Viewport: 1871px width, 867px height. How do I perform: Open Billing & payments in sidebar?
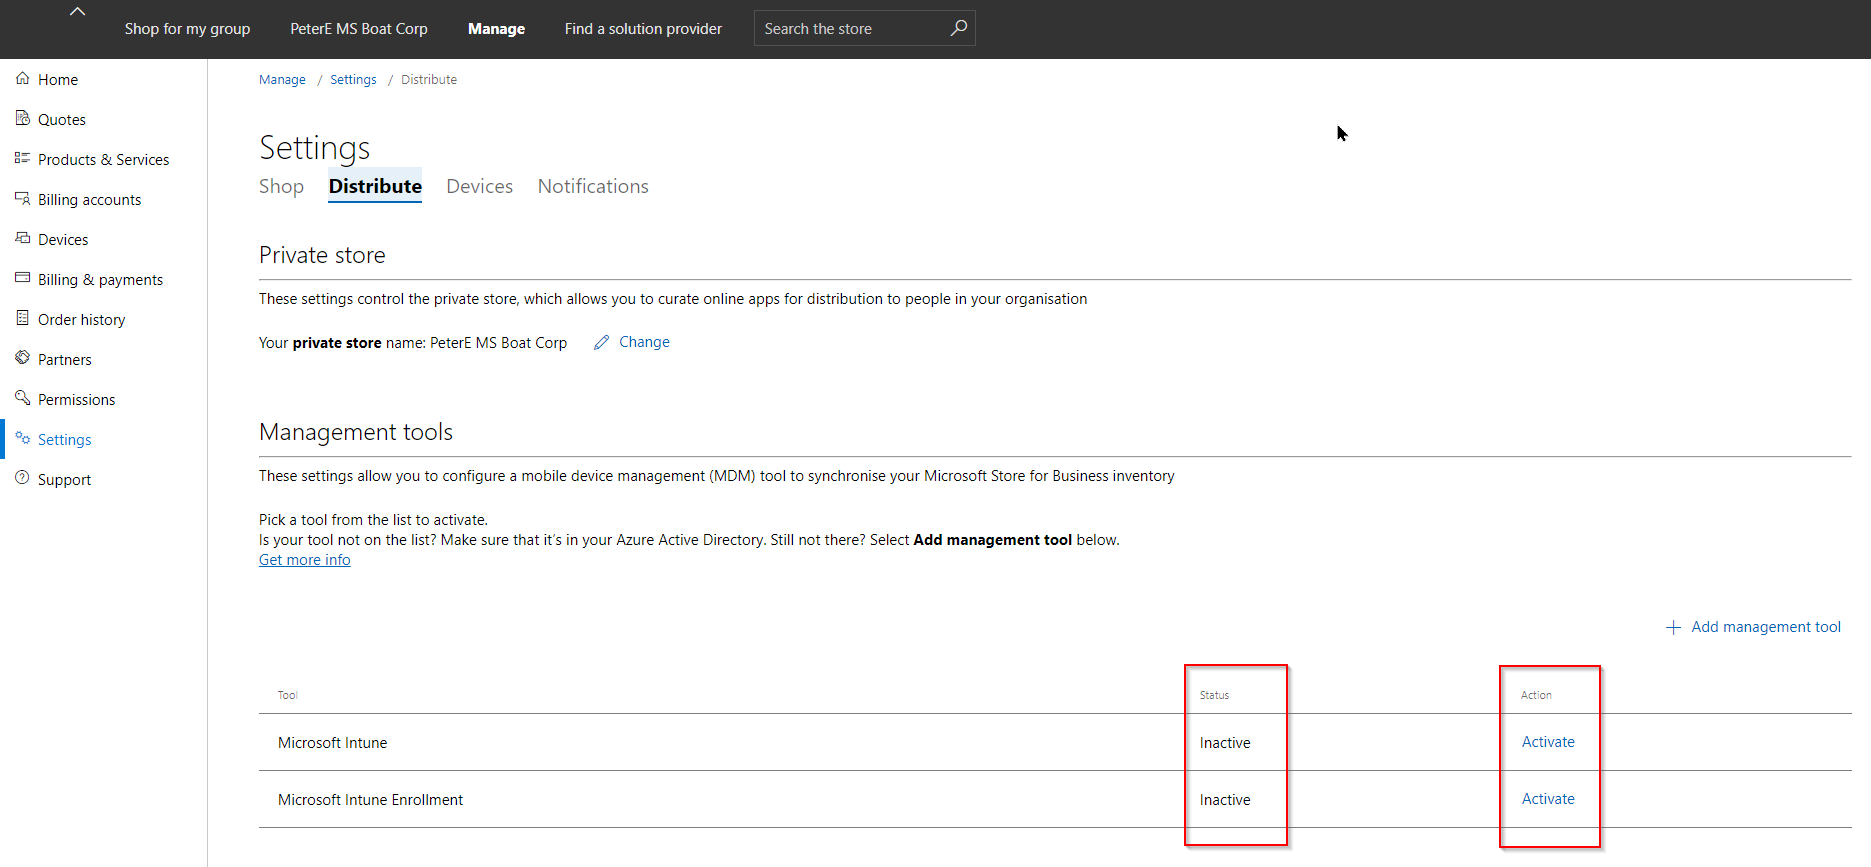tap(100, 280)
